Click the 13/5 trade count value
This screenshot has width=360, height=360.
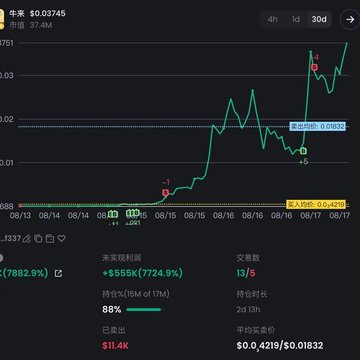246,273
